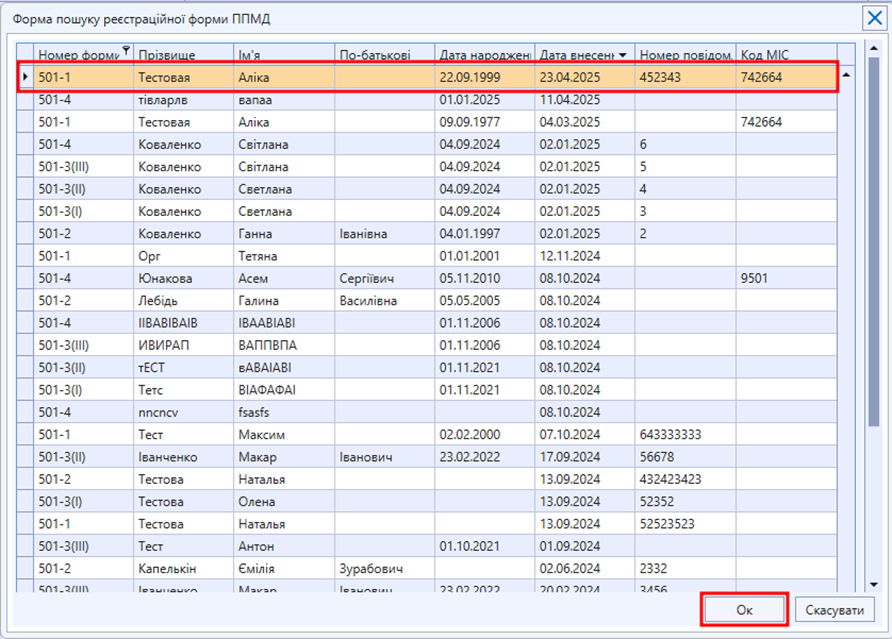The height and width of the screenshot is (639, 892).
Task: Click the row selector of the highlighted first row
Action: point(25,77)
